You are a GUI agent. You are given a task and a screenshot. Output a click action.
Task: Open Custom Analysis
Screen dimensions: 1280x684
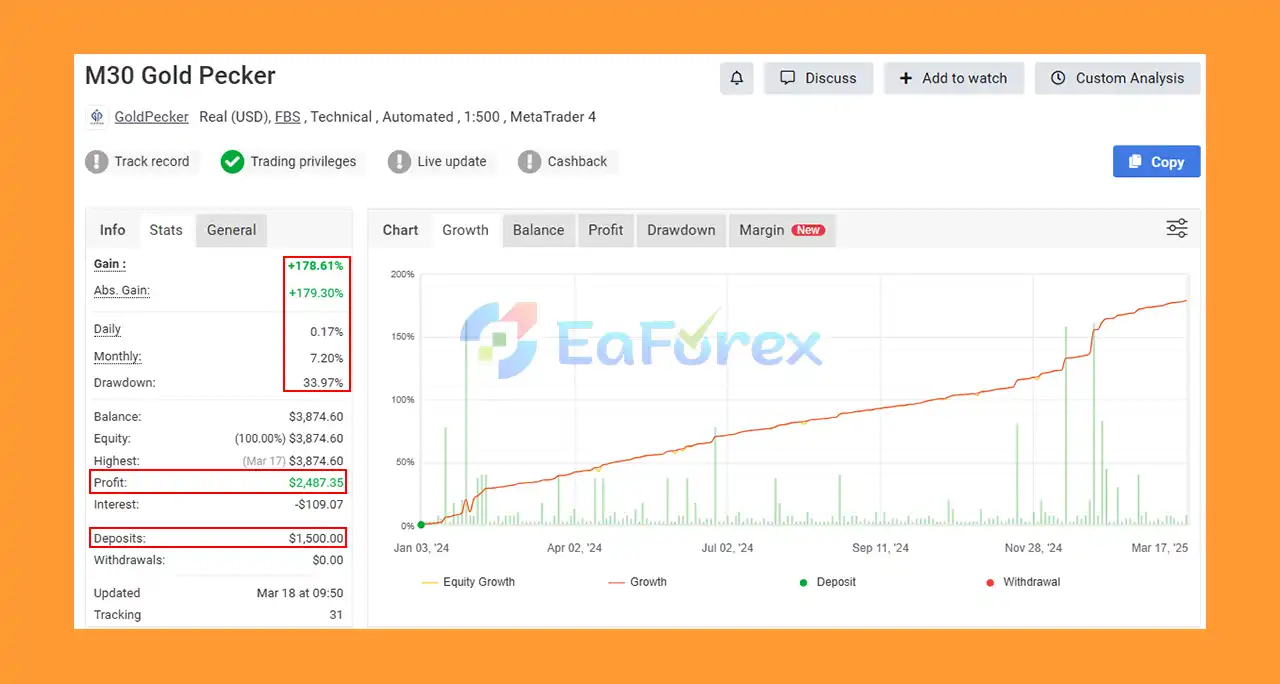[1117, 78]
